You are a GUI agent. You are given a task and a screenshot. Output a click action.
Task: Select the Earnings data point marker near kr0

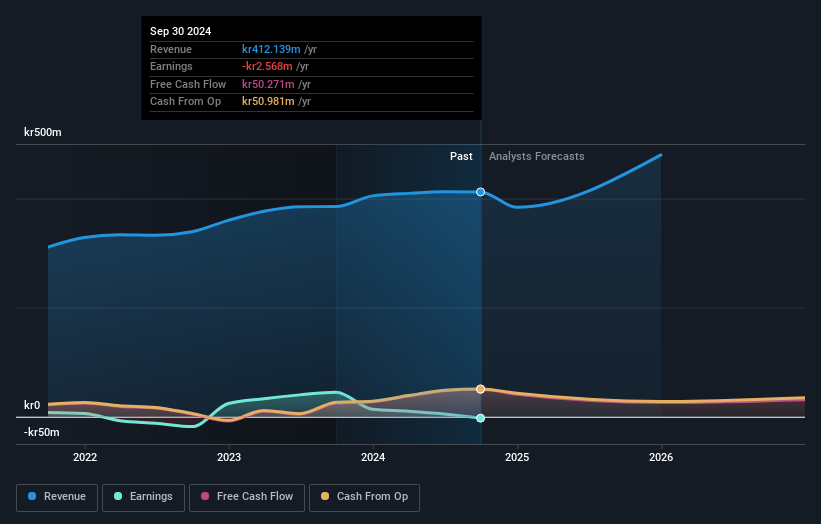pos(481,418)
